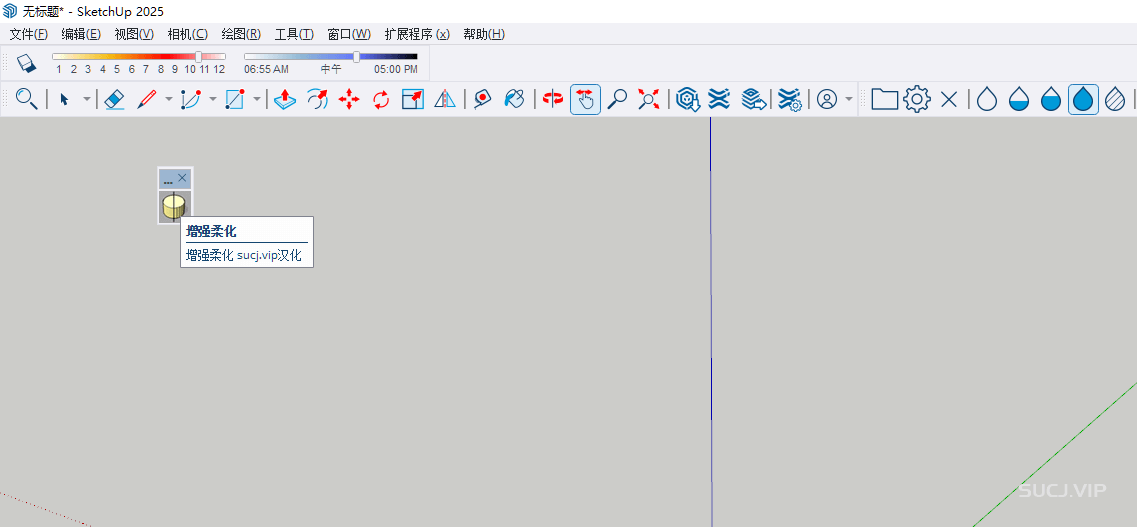Click the user account profile icon
Image resolution: width=1137 pixels, height=527 pixels.
[x=827, y=99]
